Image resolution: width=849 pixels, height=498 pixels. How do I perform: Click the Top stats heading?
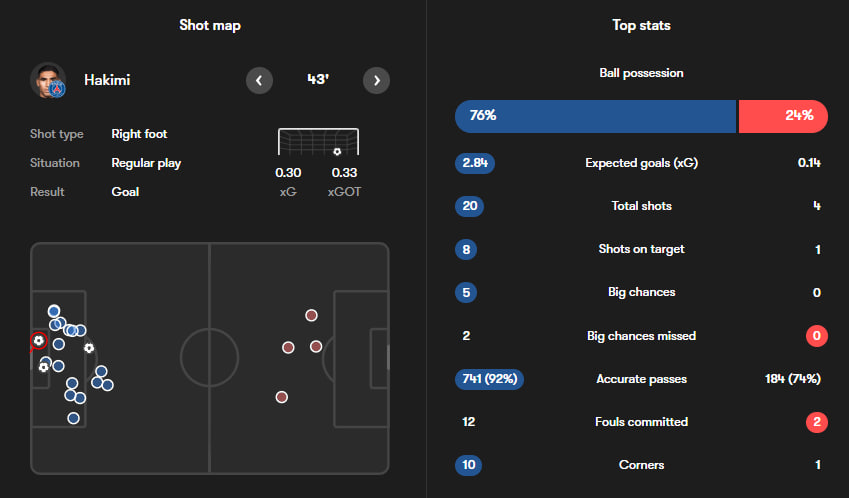click(x=641, y=25)
